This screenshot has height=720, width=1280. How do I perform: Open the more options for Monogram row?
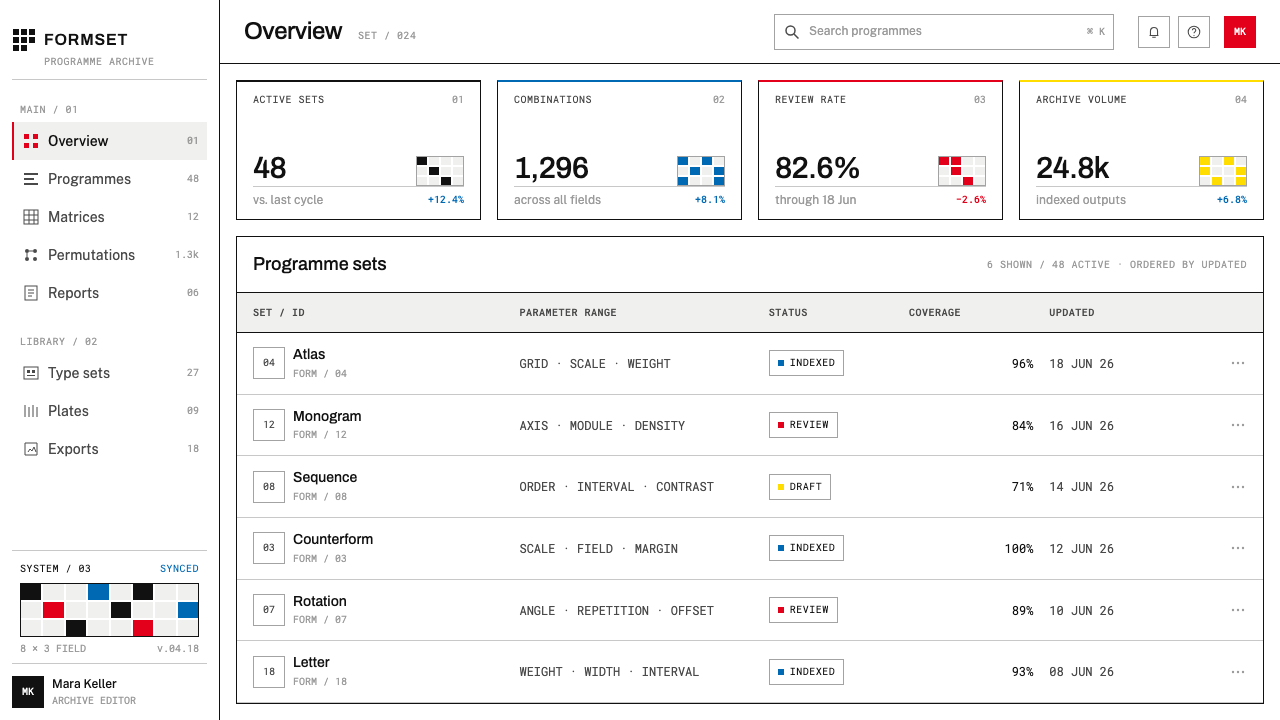click(x=1238, y=425)
